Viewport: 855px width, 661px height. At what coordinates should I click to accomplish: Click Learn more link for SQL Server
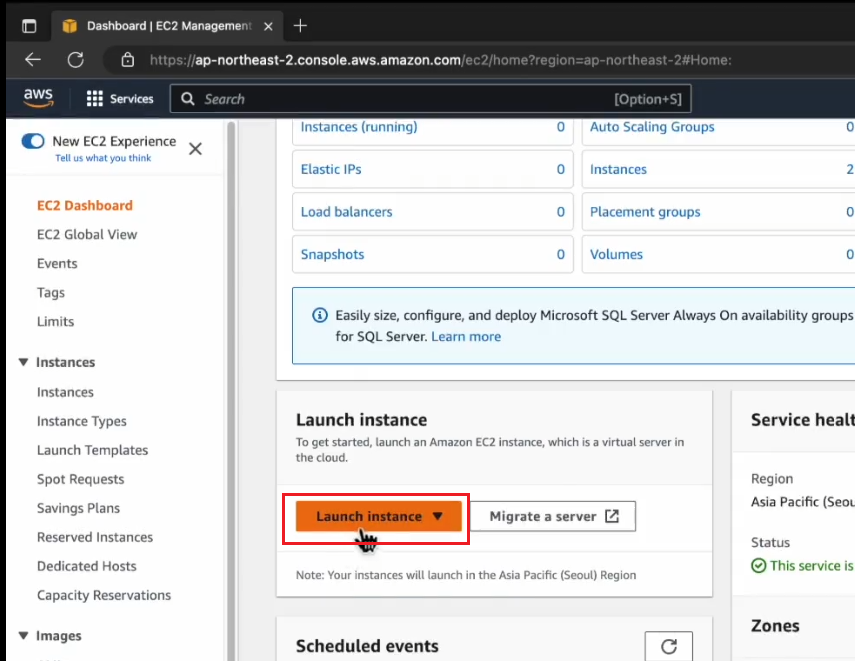[466, 336]
